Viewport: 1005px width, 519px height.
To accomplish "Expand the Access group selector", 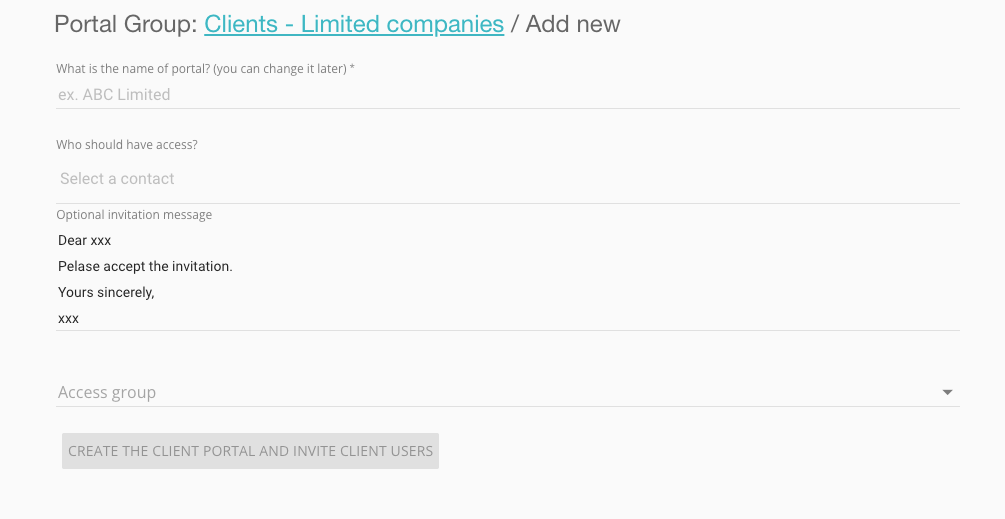I will (500, 393).
